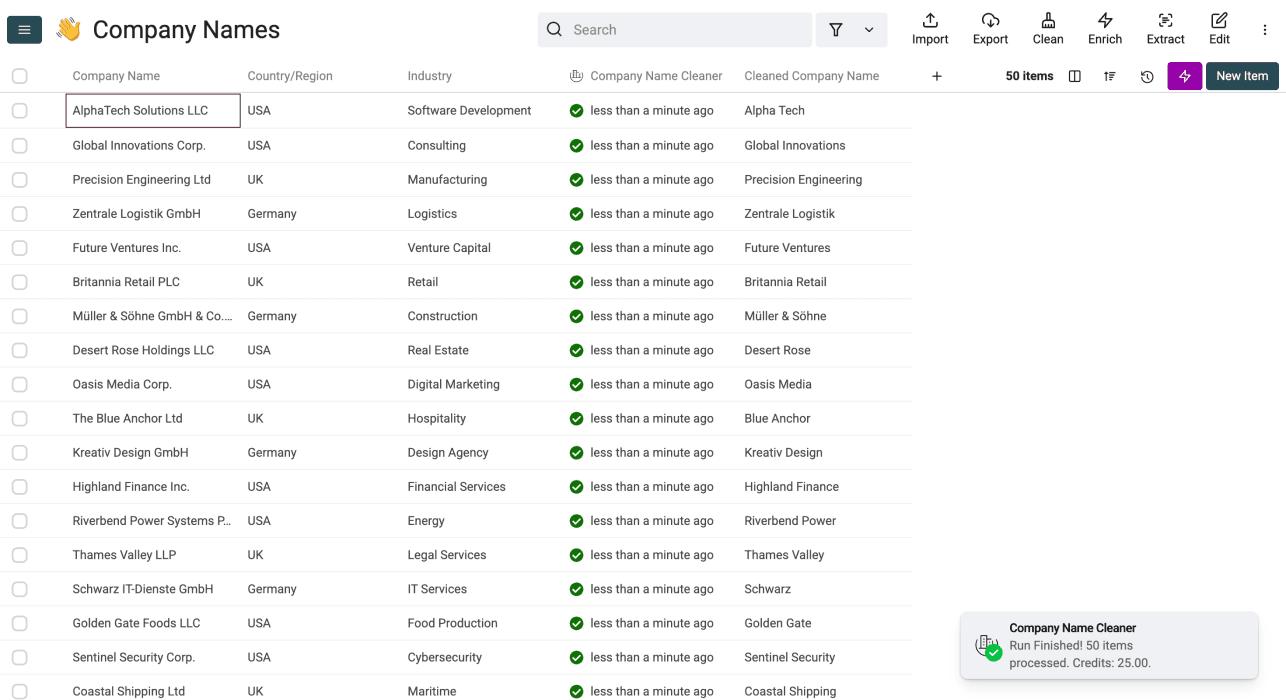
Task: Select all rows with the header checkbox
Action: point(20,75)
